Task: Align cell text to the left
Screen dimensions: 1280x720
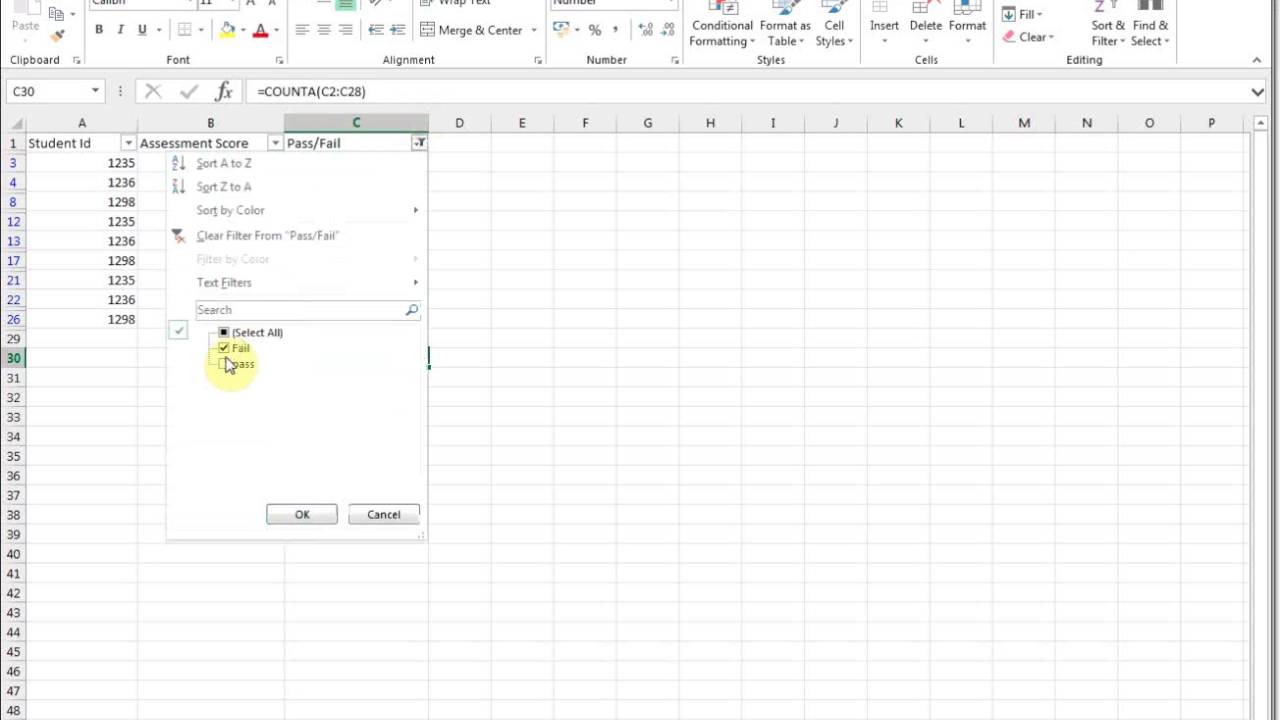Action: pos(302,30)
